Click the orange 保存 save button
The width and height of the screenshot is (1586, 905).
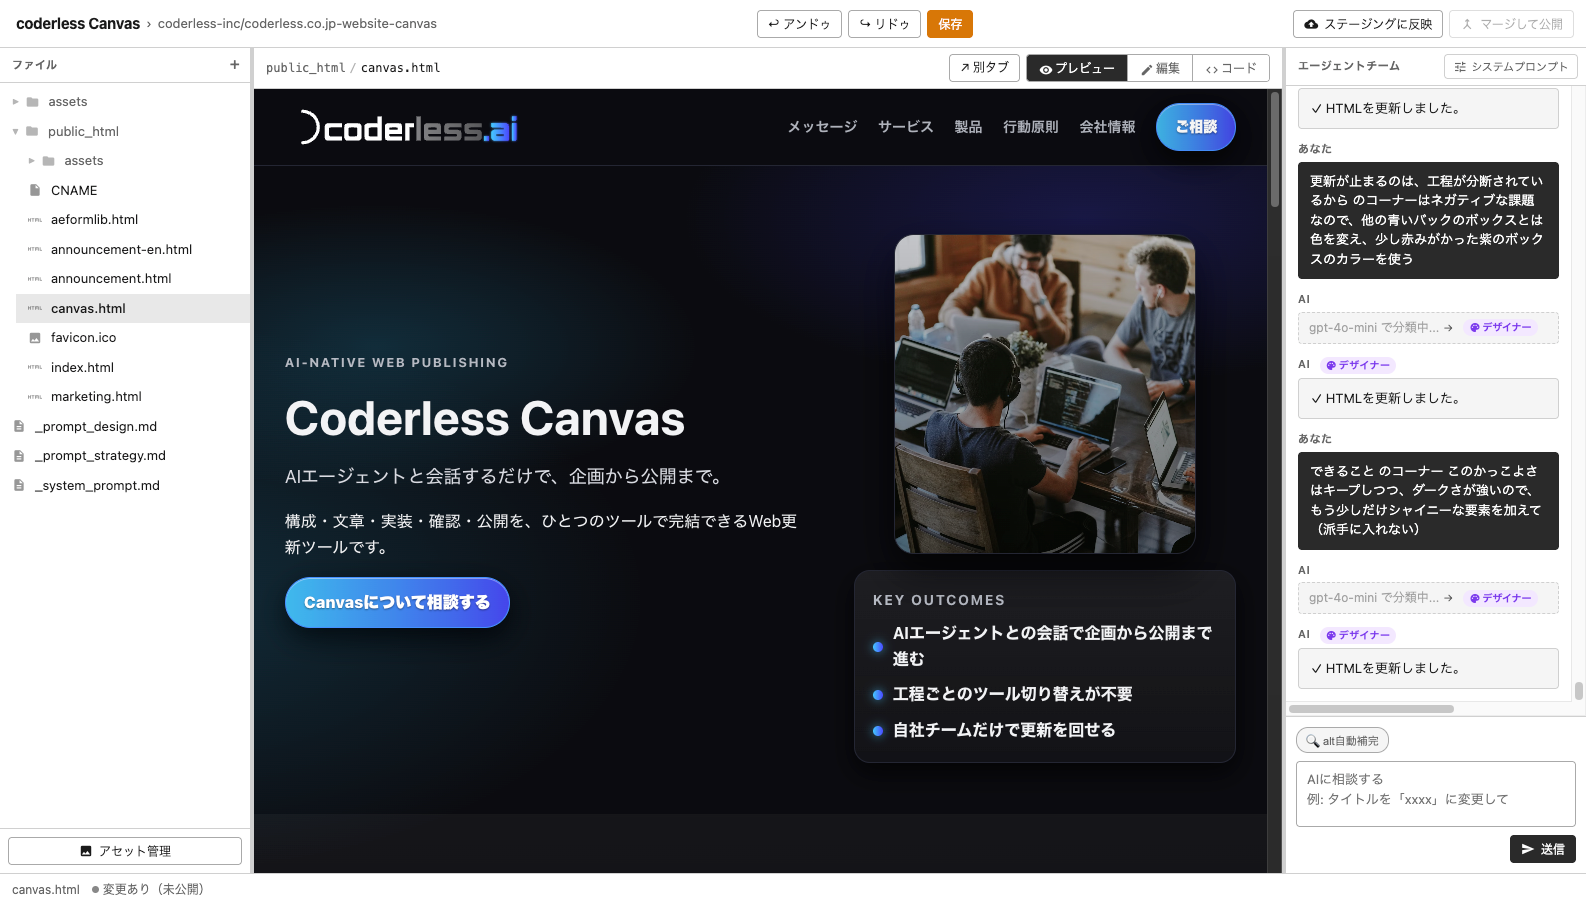pos(950,24)
